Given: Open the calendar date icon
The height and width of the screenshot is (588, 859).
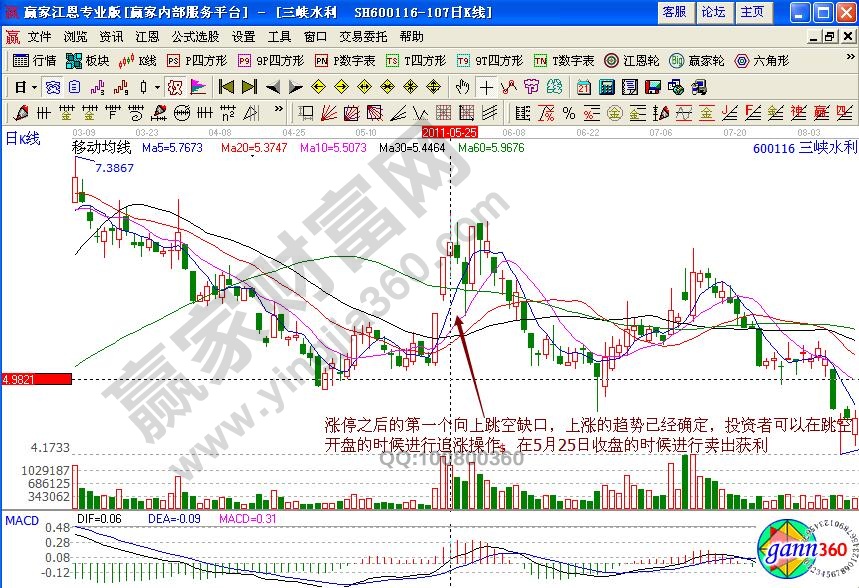Looking at the screenshot, I should [584, 87].
